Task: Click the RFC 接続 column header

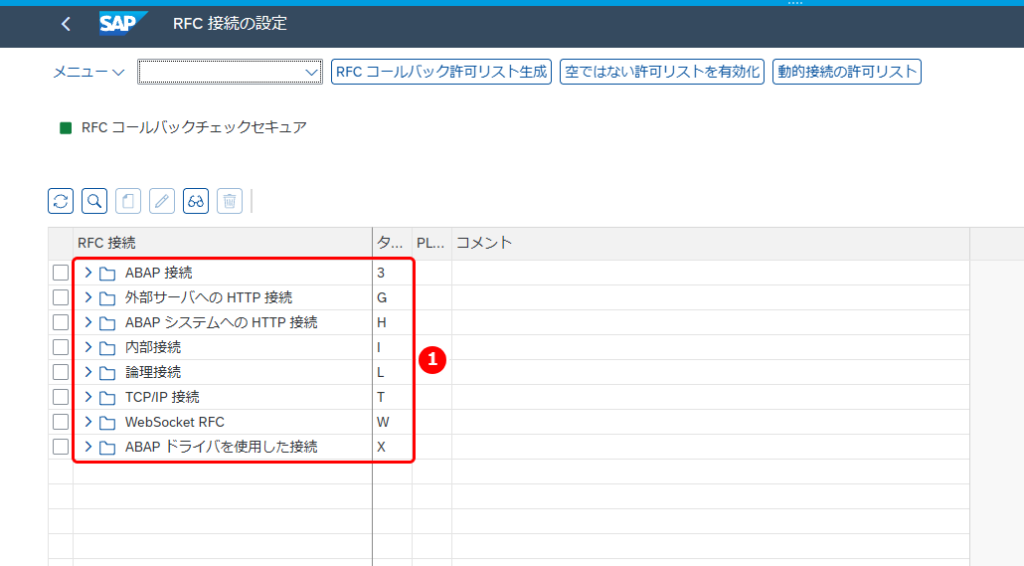Action: [x=222, y=244]
